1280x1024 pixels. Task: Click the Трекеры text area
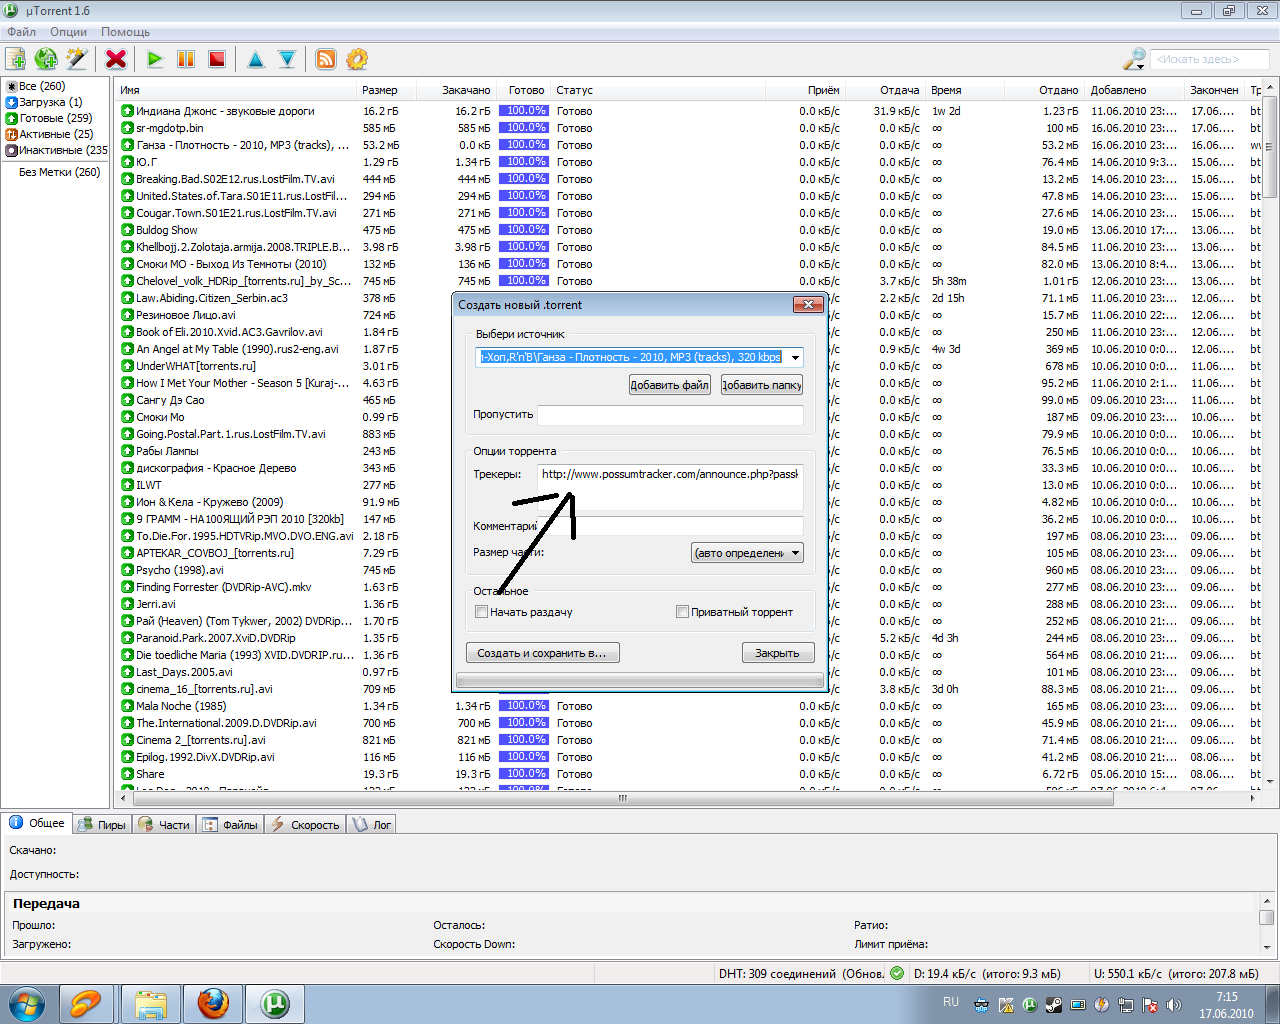(x=670, y=488)
